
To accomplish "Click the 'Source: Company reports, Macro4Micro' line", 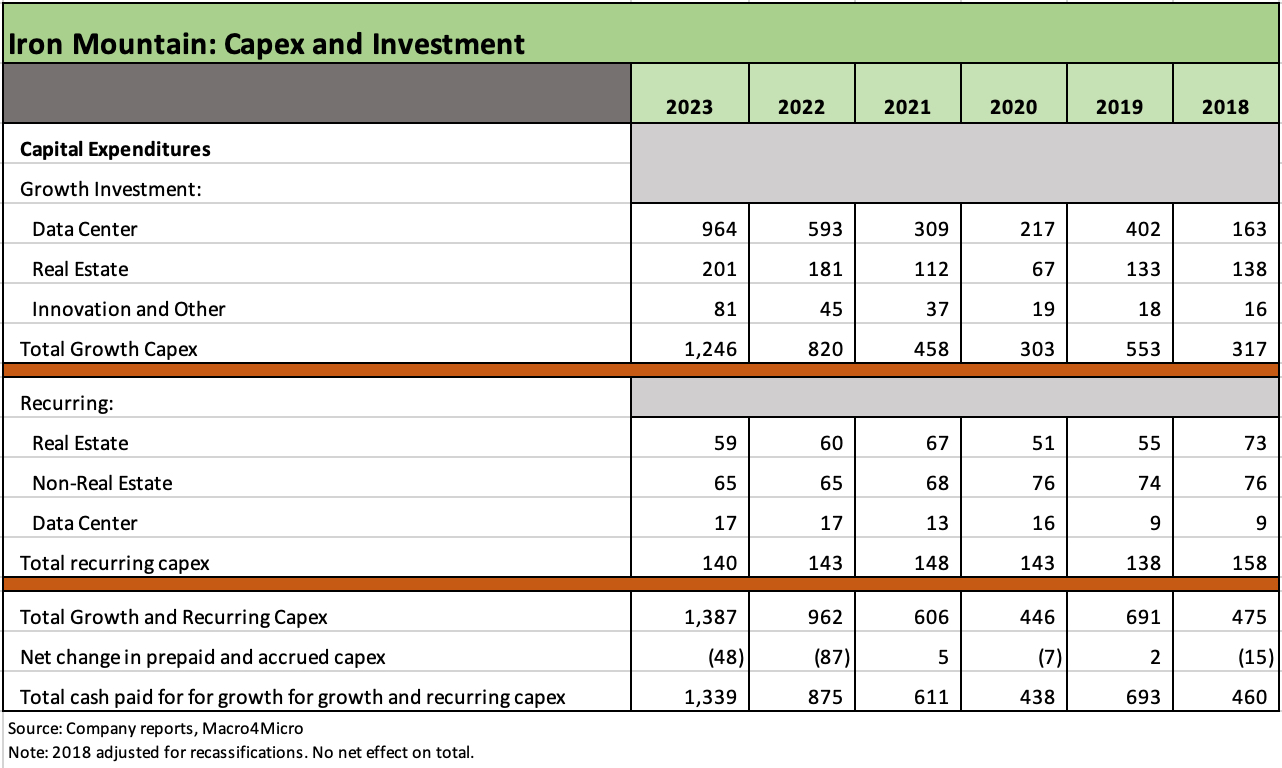I will pos(155,729).
